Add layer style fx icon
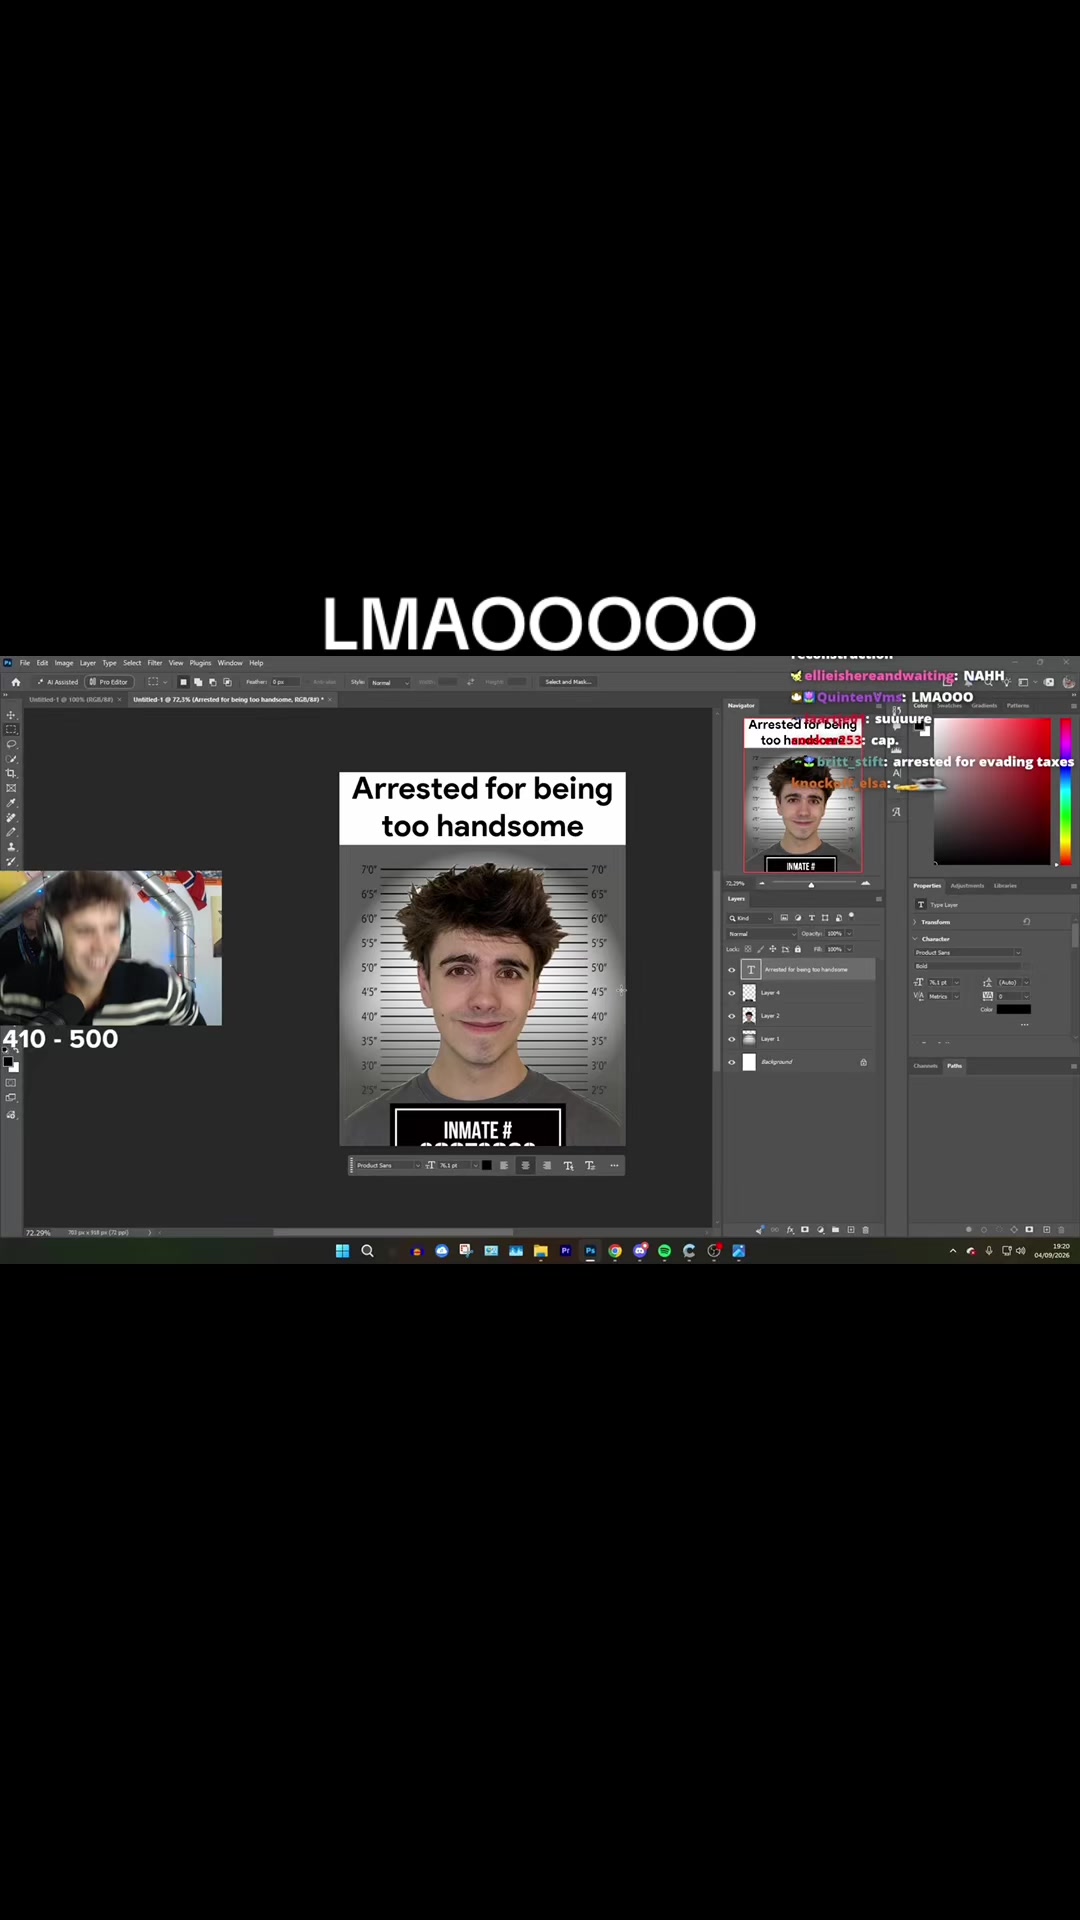Image resolution: width=1080 pixels, height=1920 pixels. 790,1230
